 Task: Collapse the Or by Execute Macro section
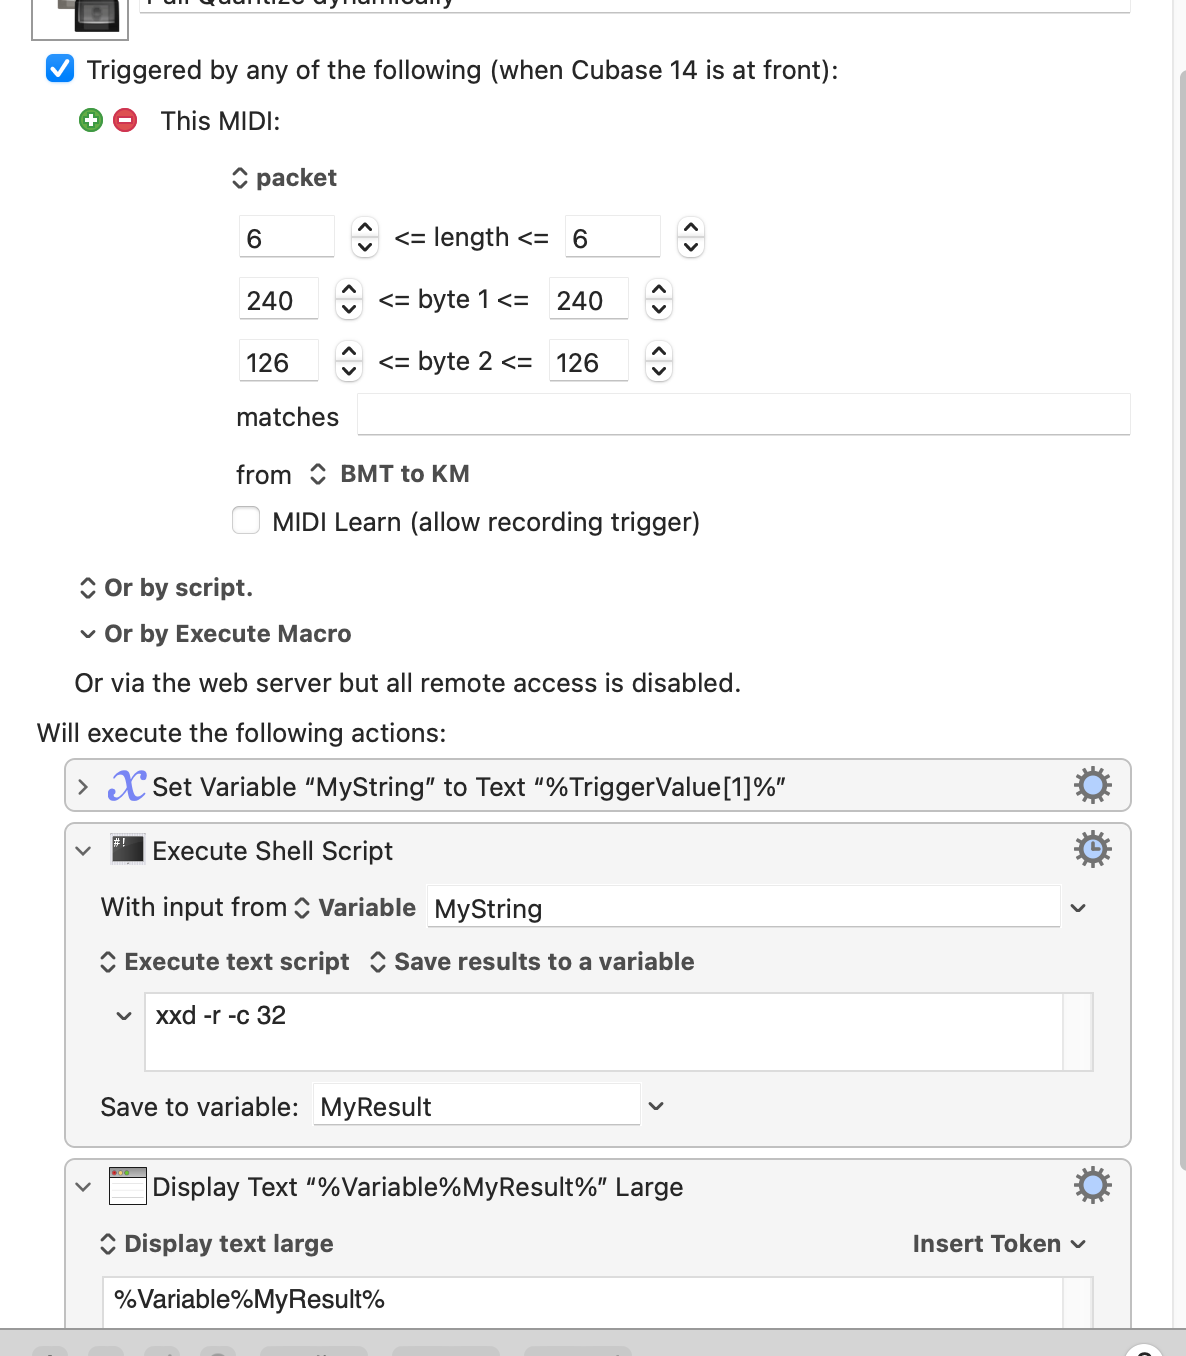(x=88, y=634)
